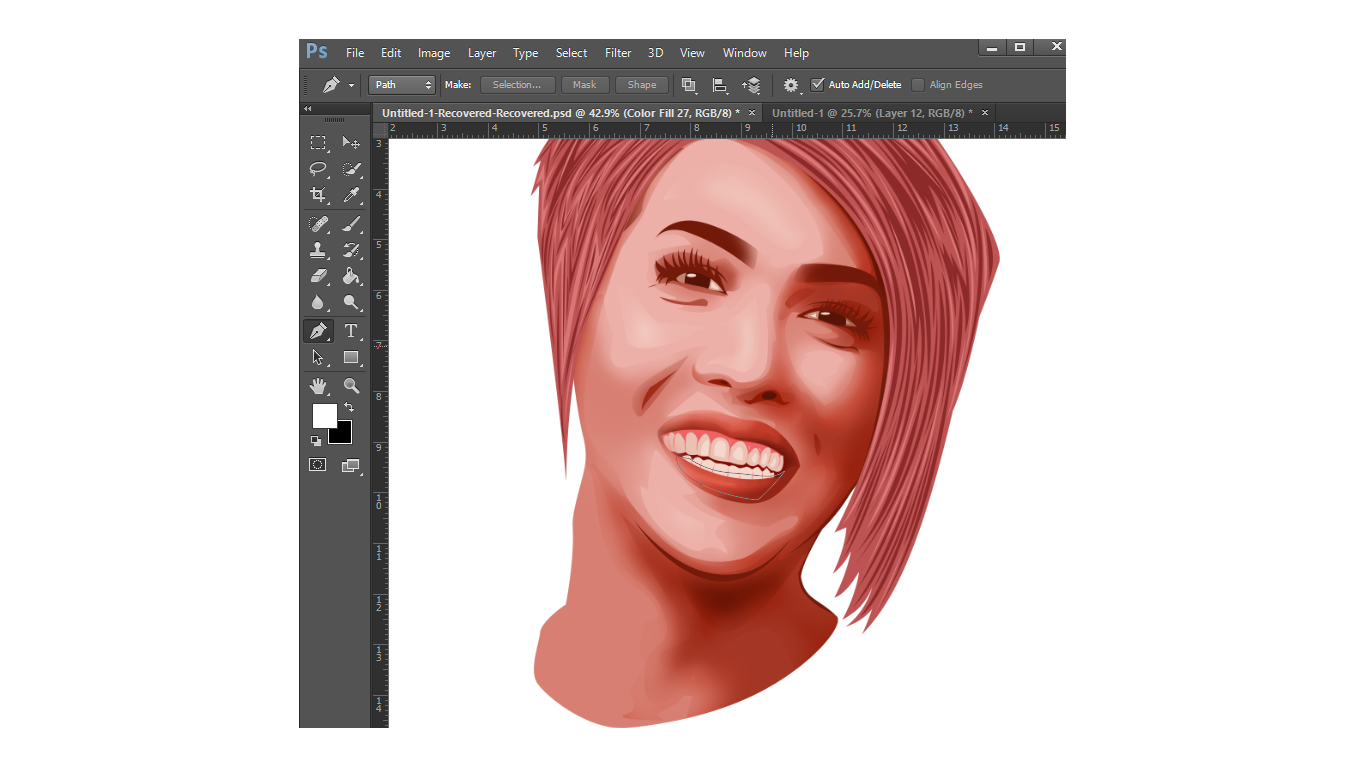Select the Spot Healing Brush tool
The image size is (1366, 768).
pos(318,224)
